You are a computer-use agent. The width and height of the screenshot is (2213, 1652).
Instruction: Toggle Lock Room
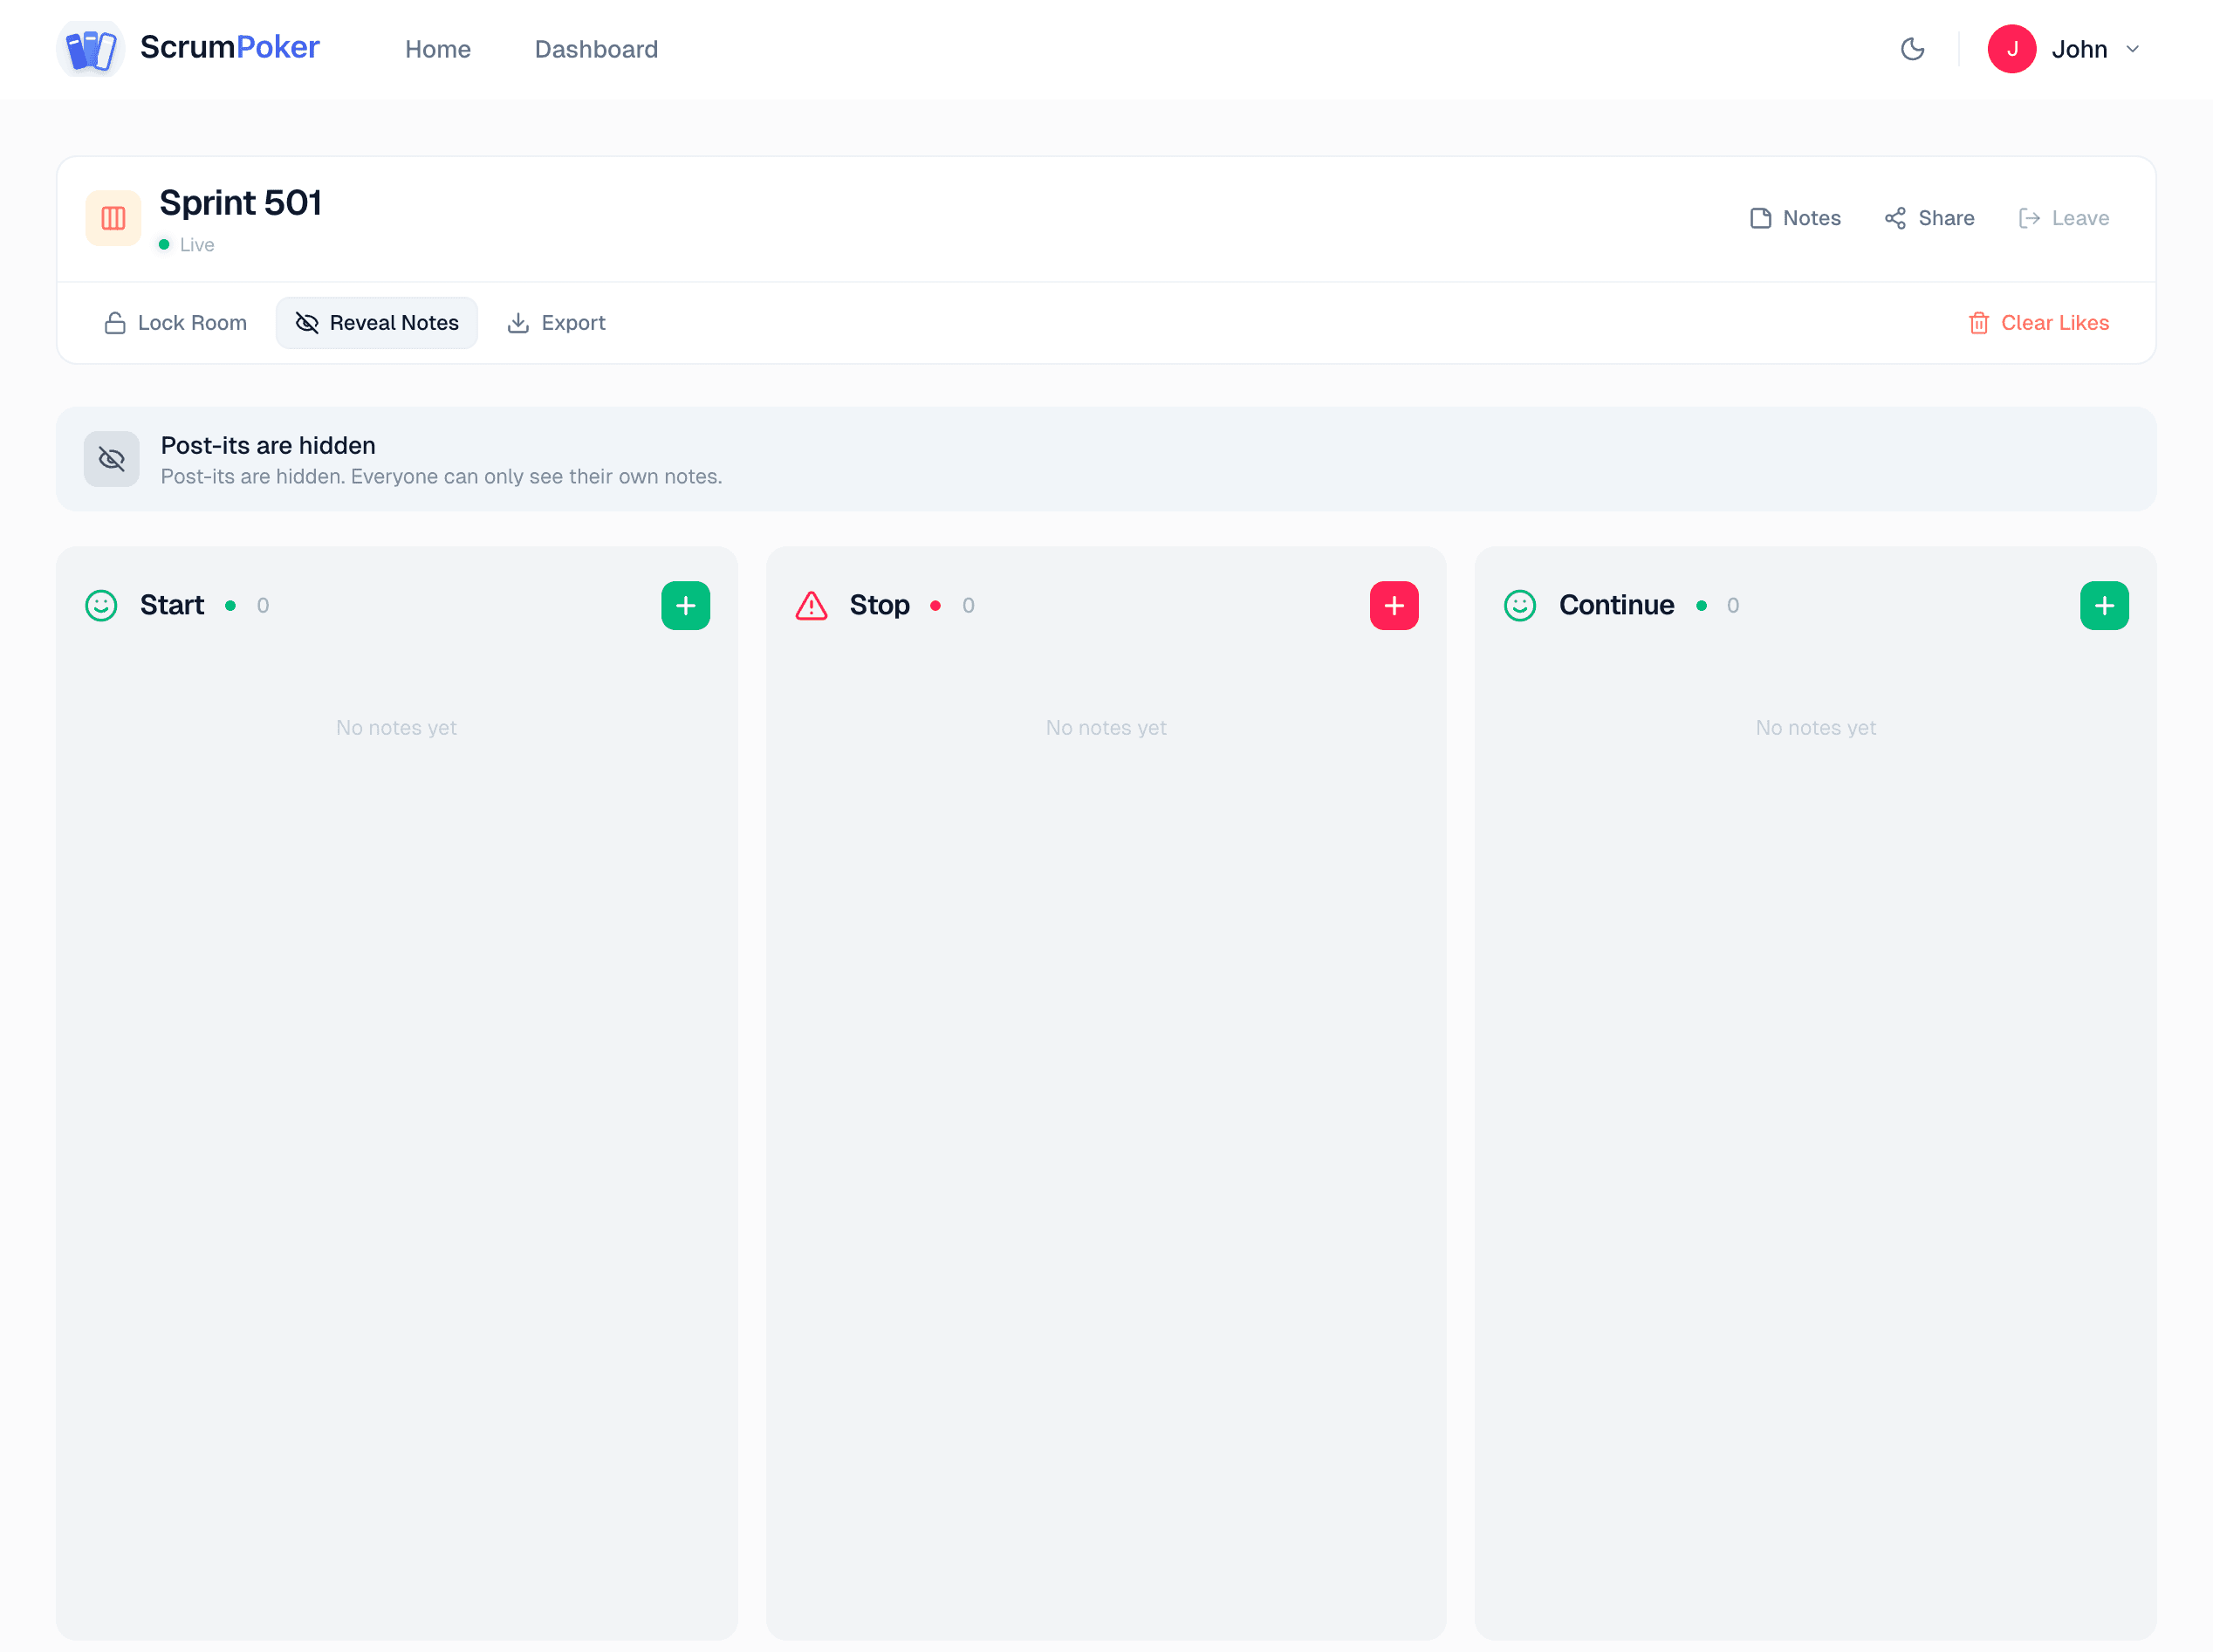175,323
